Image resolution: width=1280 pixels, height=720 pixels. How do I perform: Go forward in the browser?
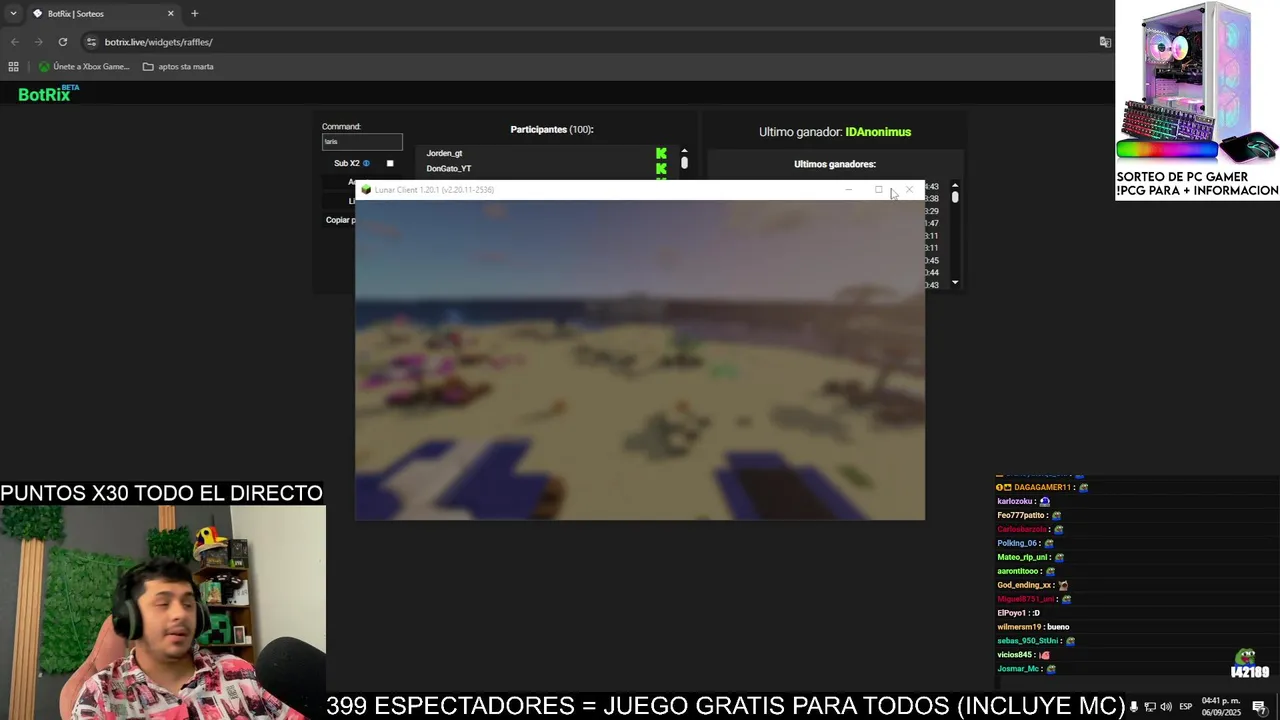[x=38, y=42]
